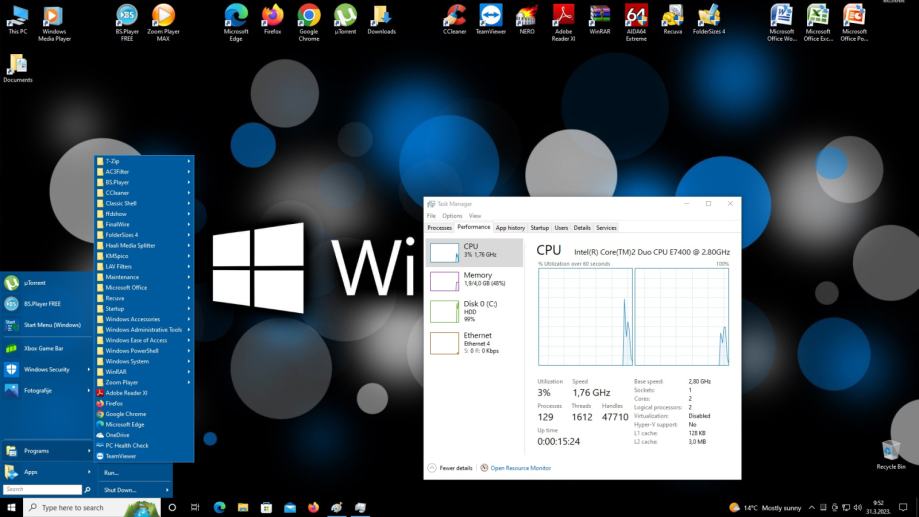919x517 pixels.
Task: Open CCleaner desktop shortcut icon
Action: click(454, 18)
